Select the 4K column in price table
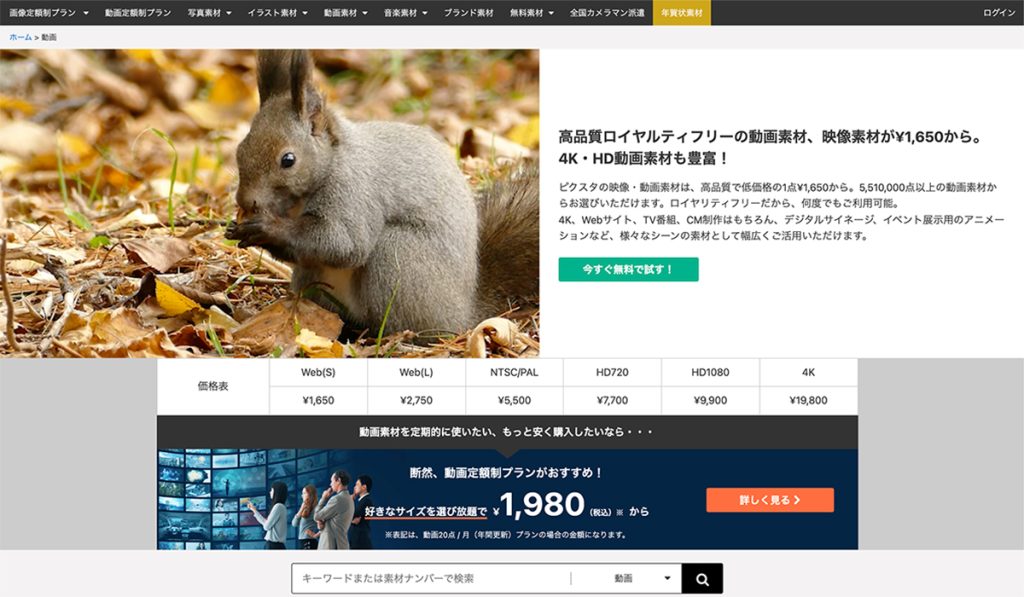The image size is (1024, 597). pyautogui.click(x=808, y=372)
